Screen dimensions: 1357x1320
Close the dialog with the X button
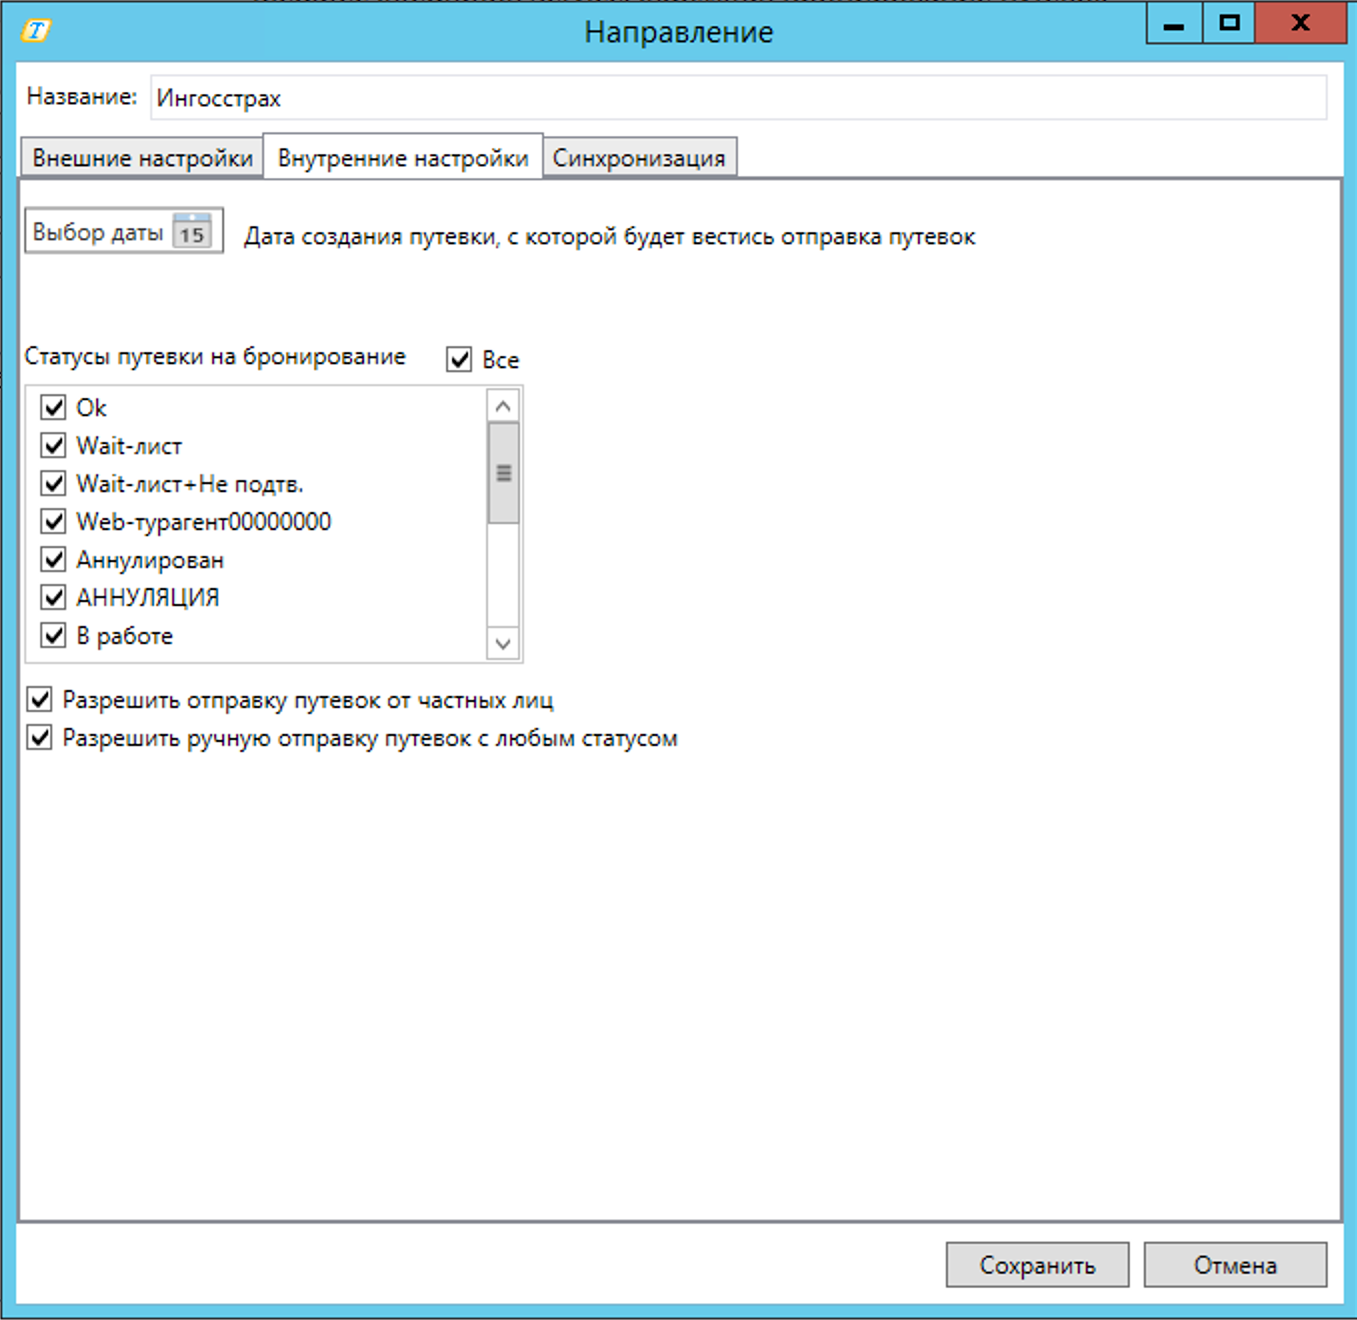[1299, 24]
